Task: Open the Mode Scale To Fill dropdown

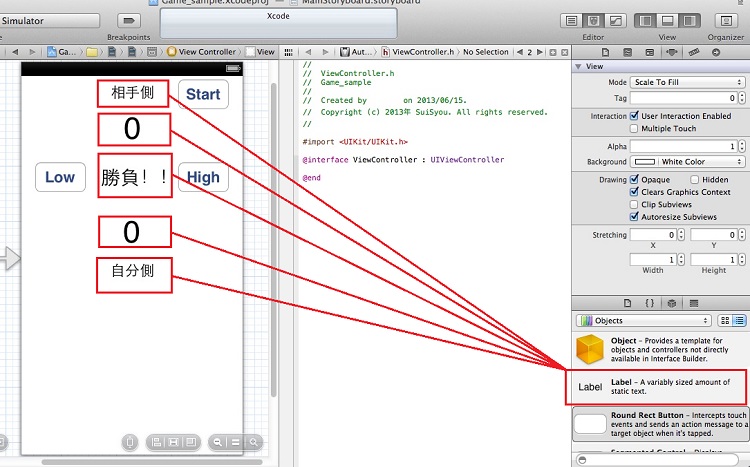Action: pyautogui.click(x=687, y=82)
